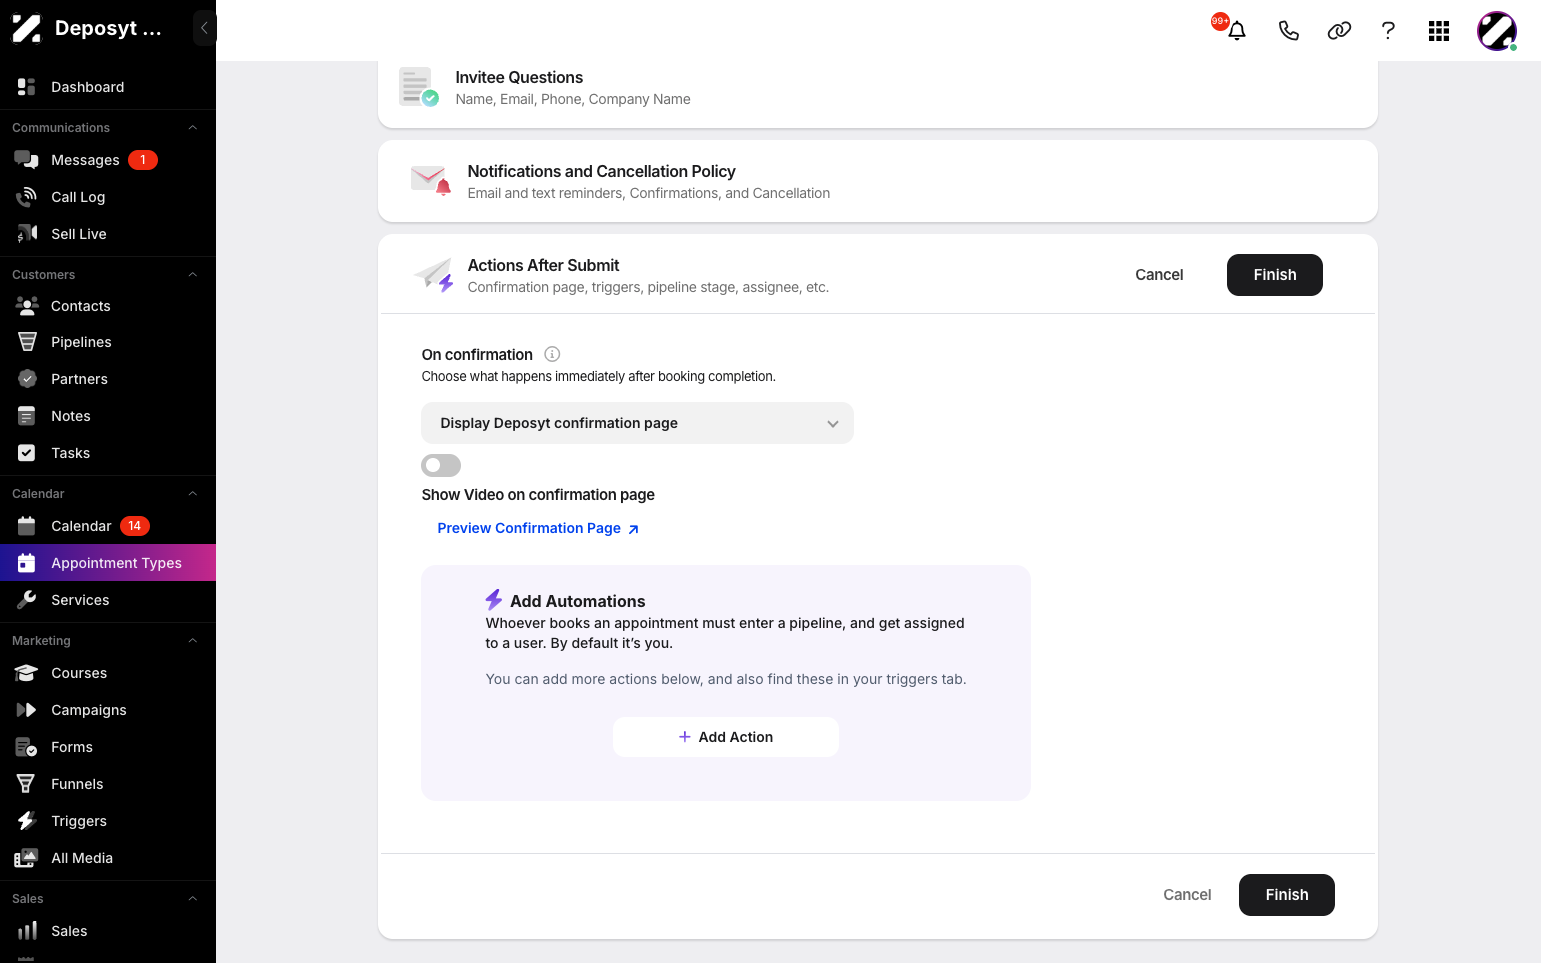Collapse the Communications sidebar section

[x=193, y=128]
